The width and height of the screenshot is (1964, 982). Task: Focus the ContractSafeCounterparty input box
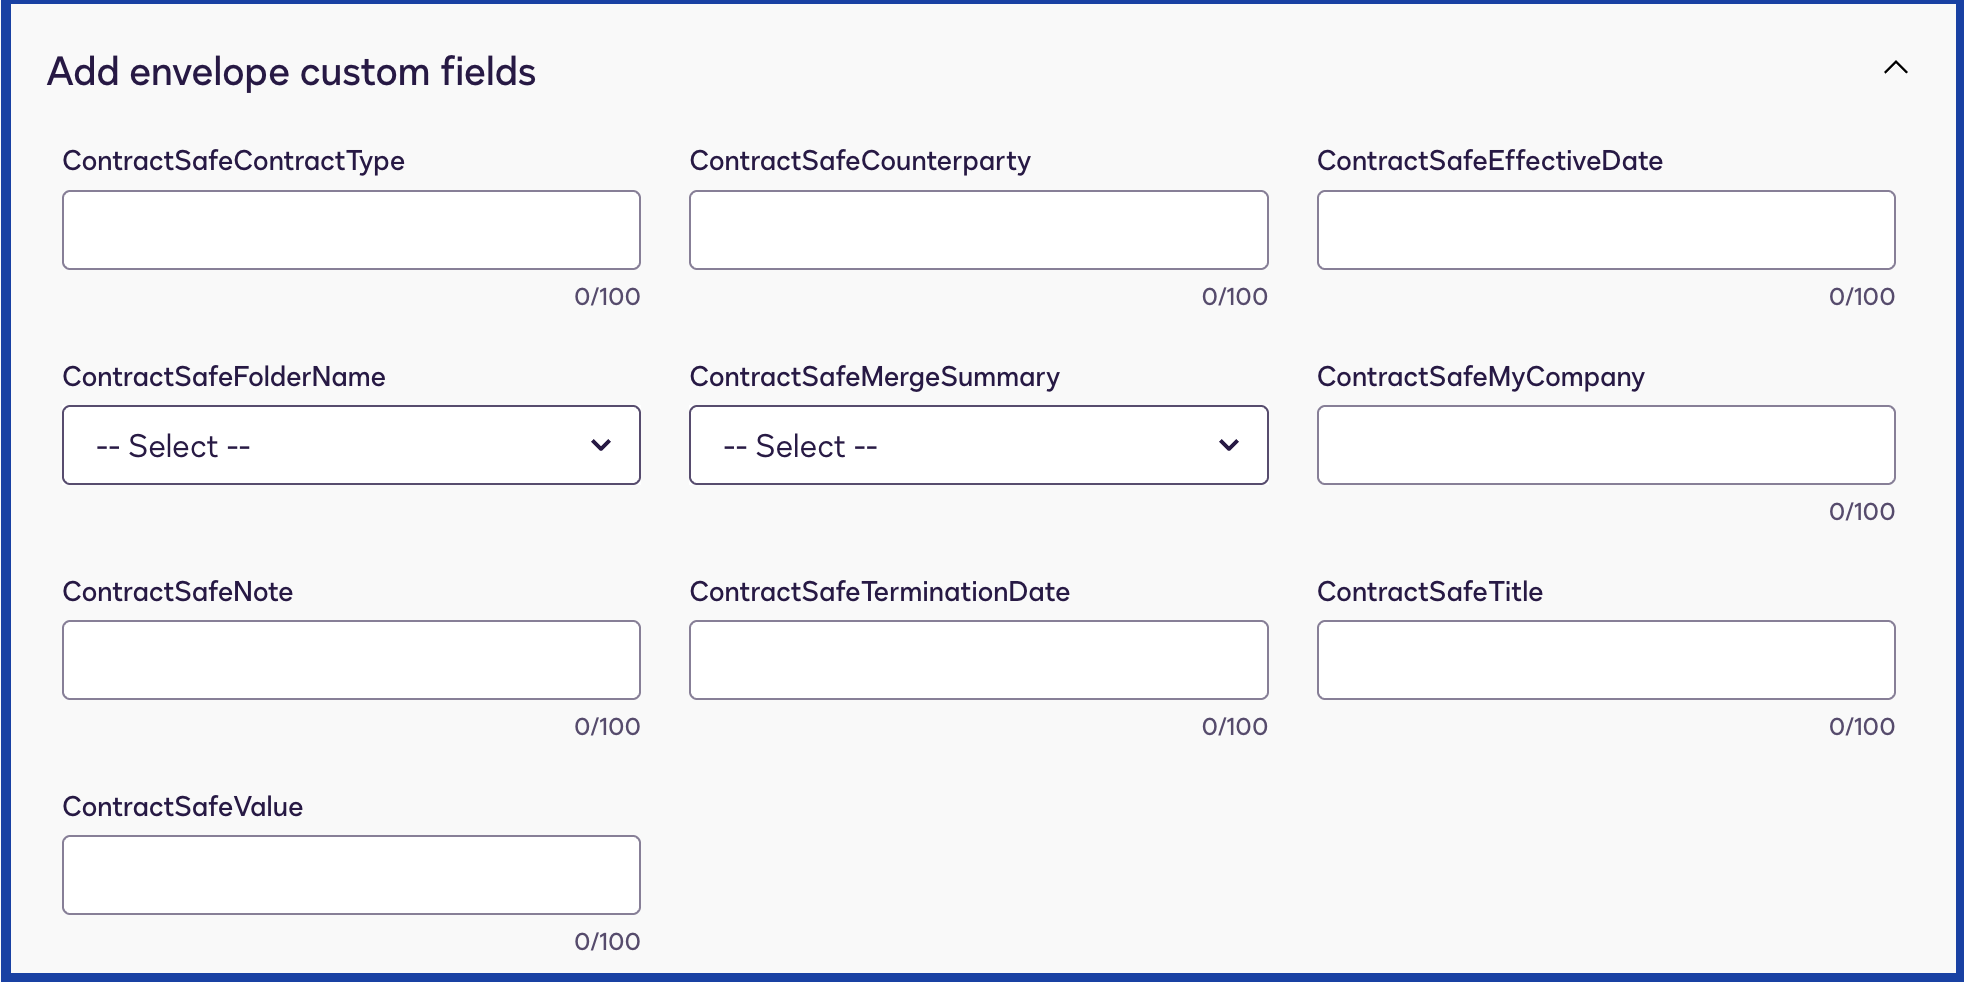coord(978,230)
